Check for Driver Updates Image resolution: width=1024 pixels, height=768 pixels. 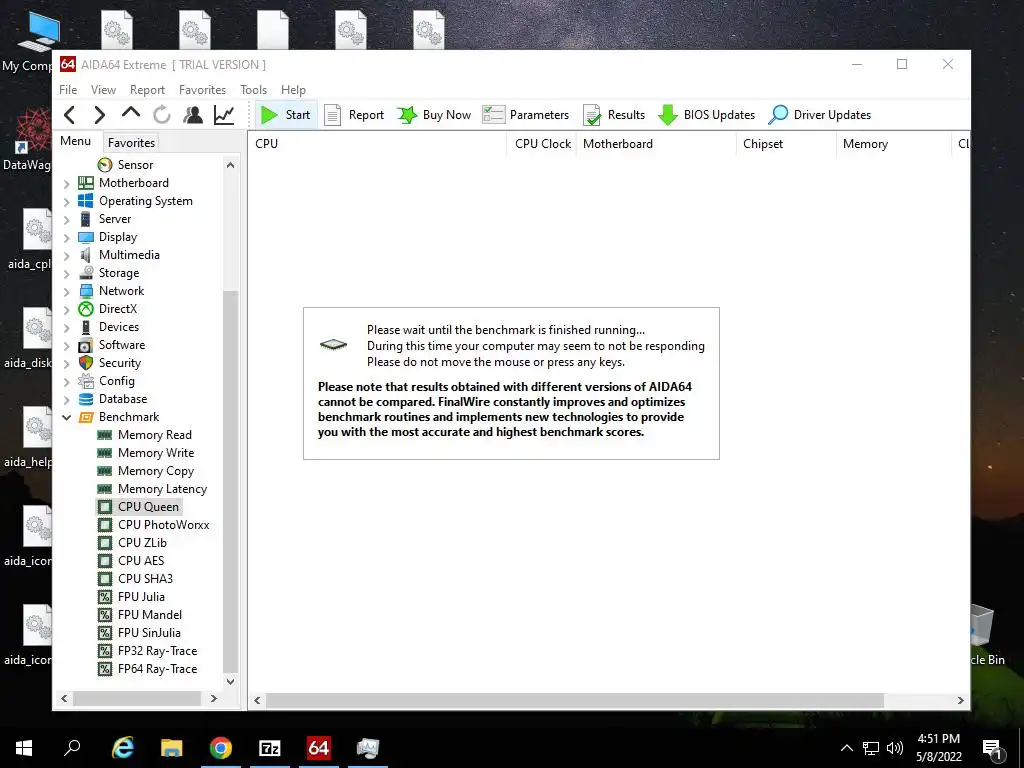[x=820, y=115]
